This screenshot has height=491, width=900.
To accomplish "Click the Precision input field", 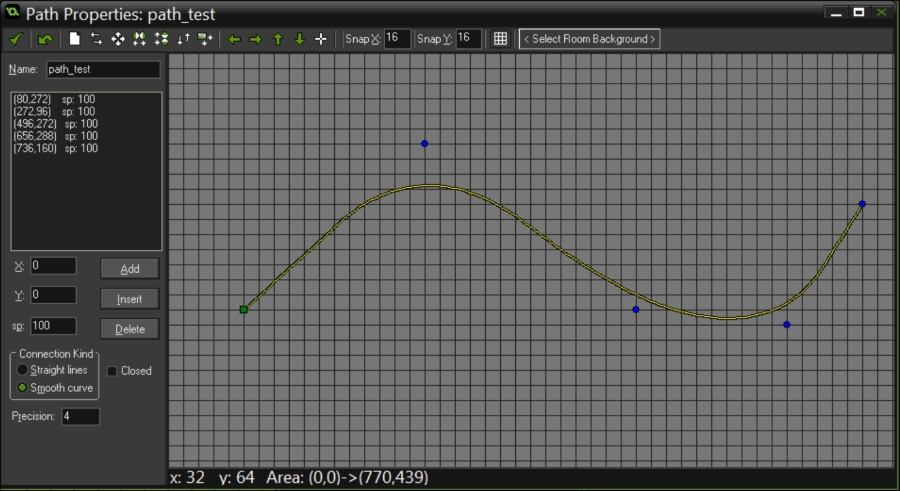I will (80, 416).
